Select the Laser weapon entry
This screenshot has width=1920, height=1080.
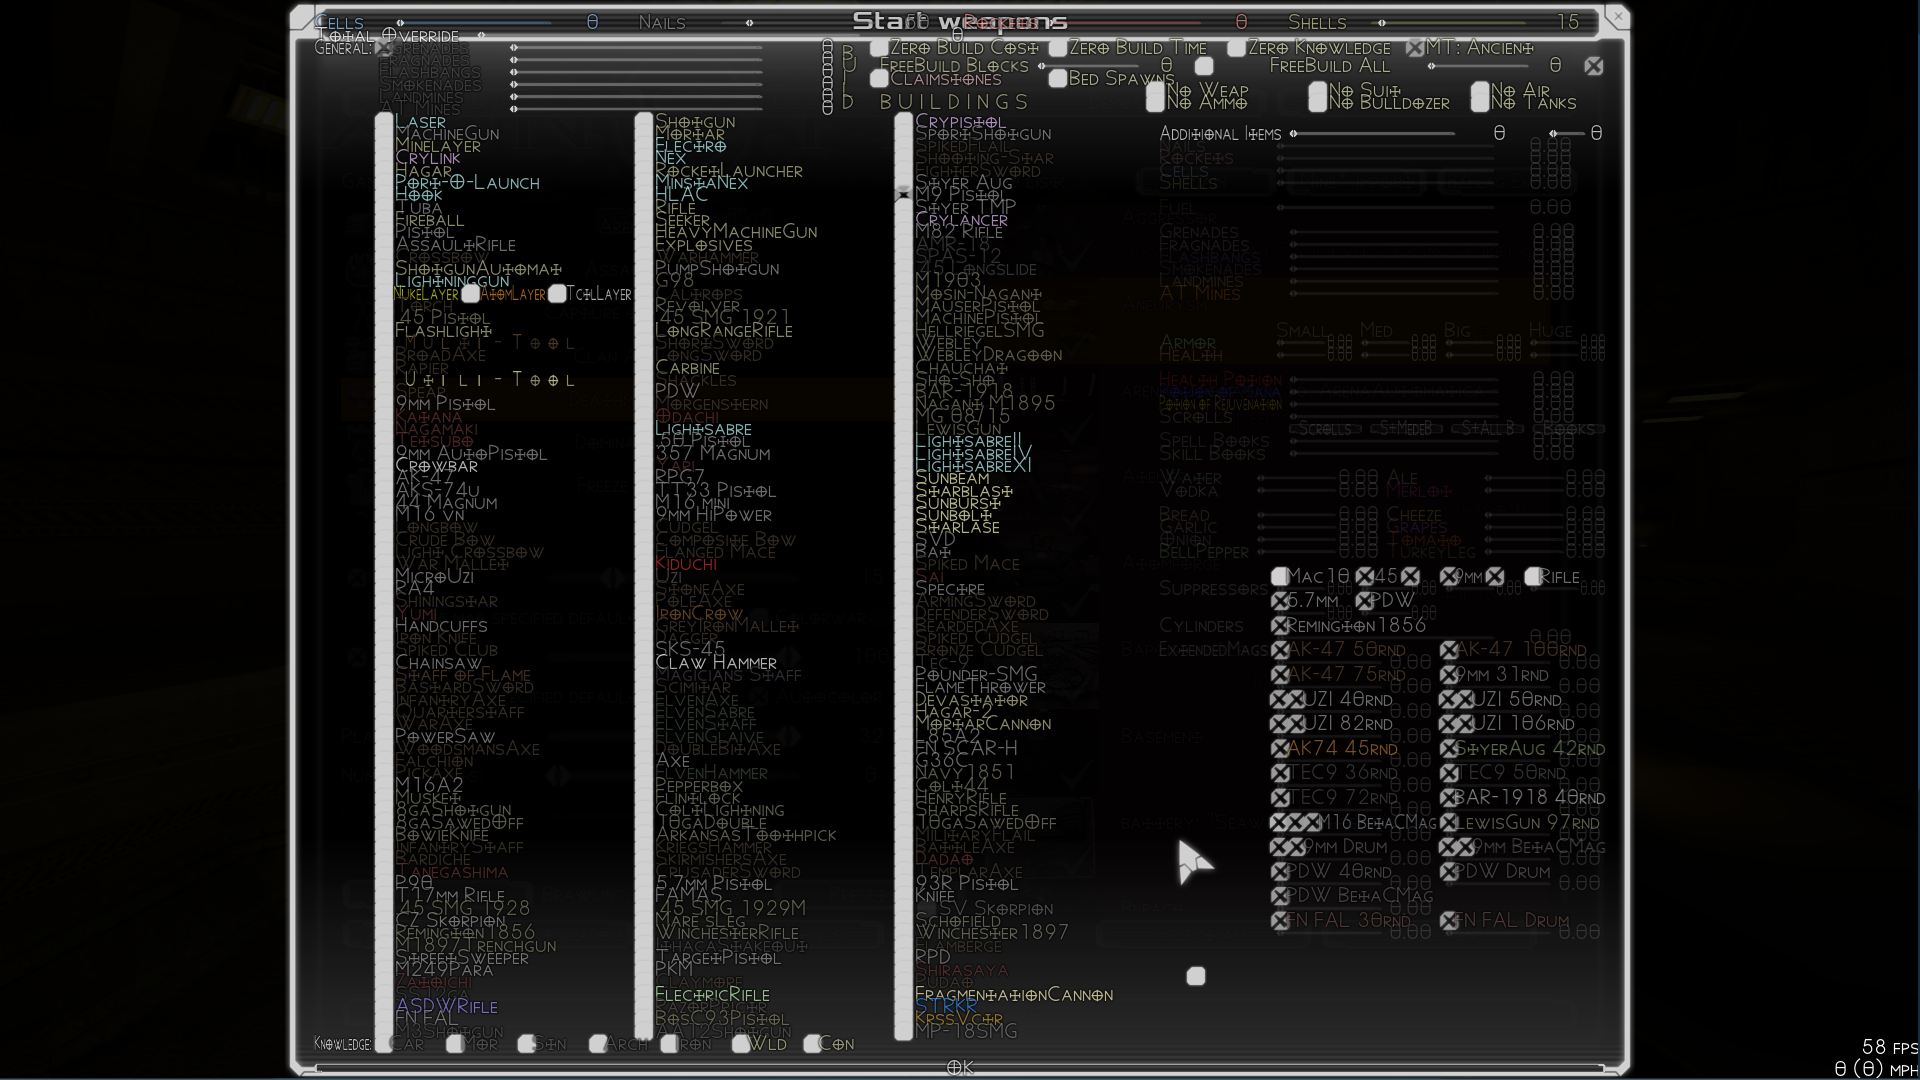(420, 122)
